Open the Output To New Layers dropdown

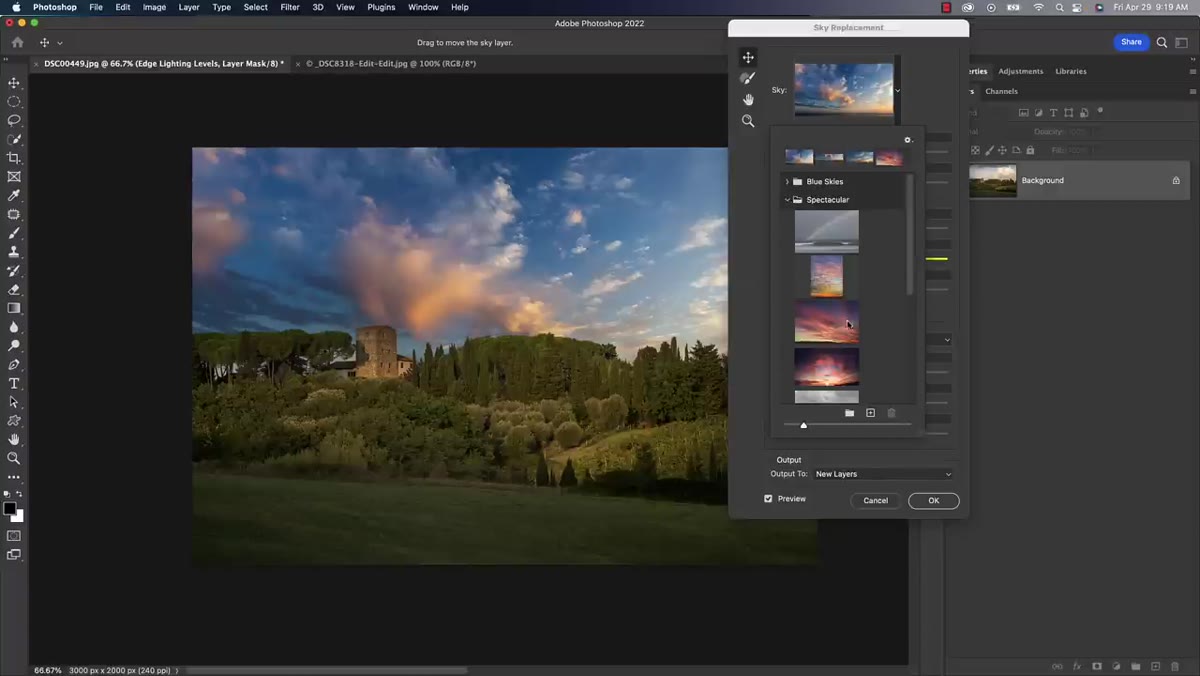883,474
